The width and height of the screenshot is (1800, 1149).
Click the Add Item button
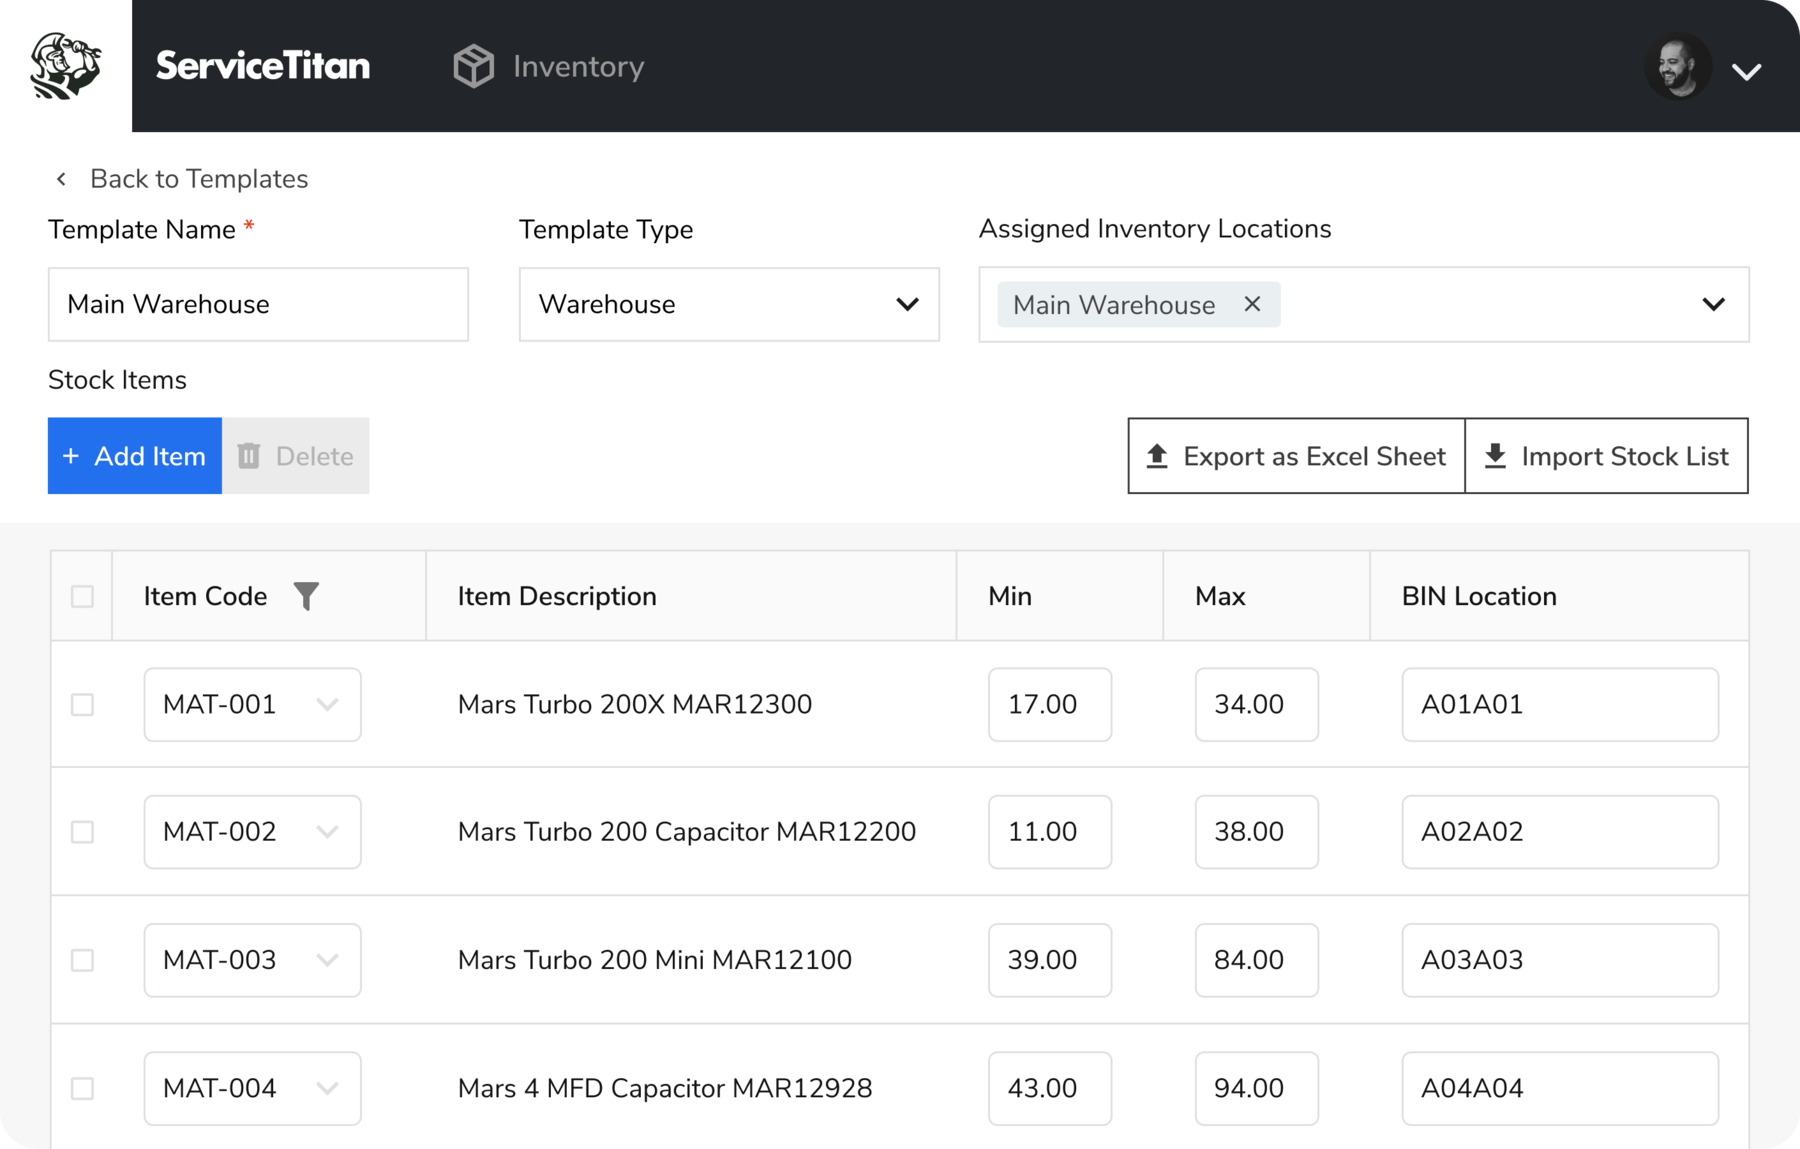click(134, 455)
